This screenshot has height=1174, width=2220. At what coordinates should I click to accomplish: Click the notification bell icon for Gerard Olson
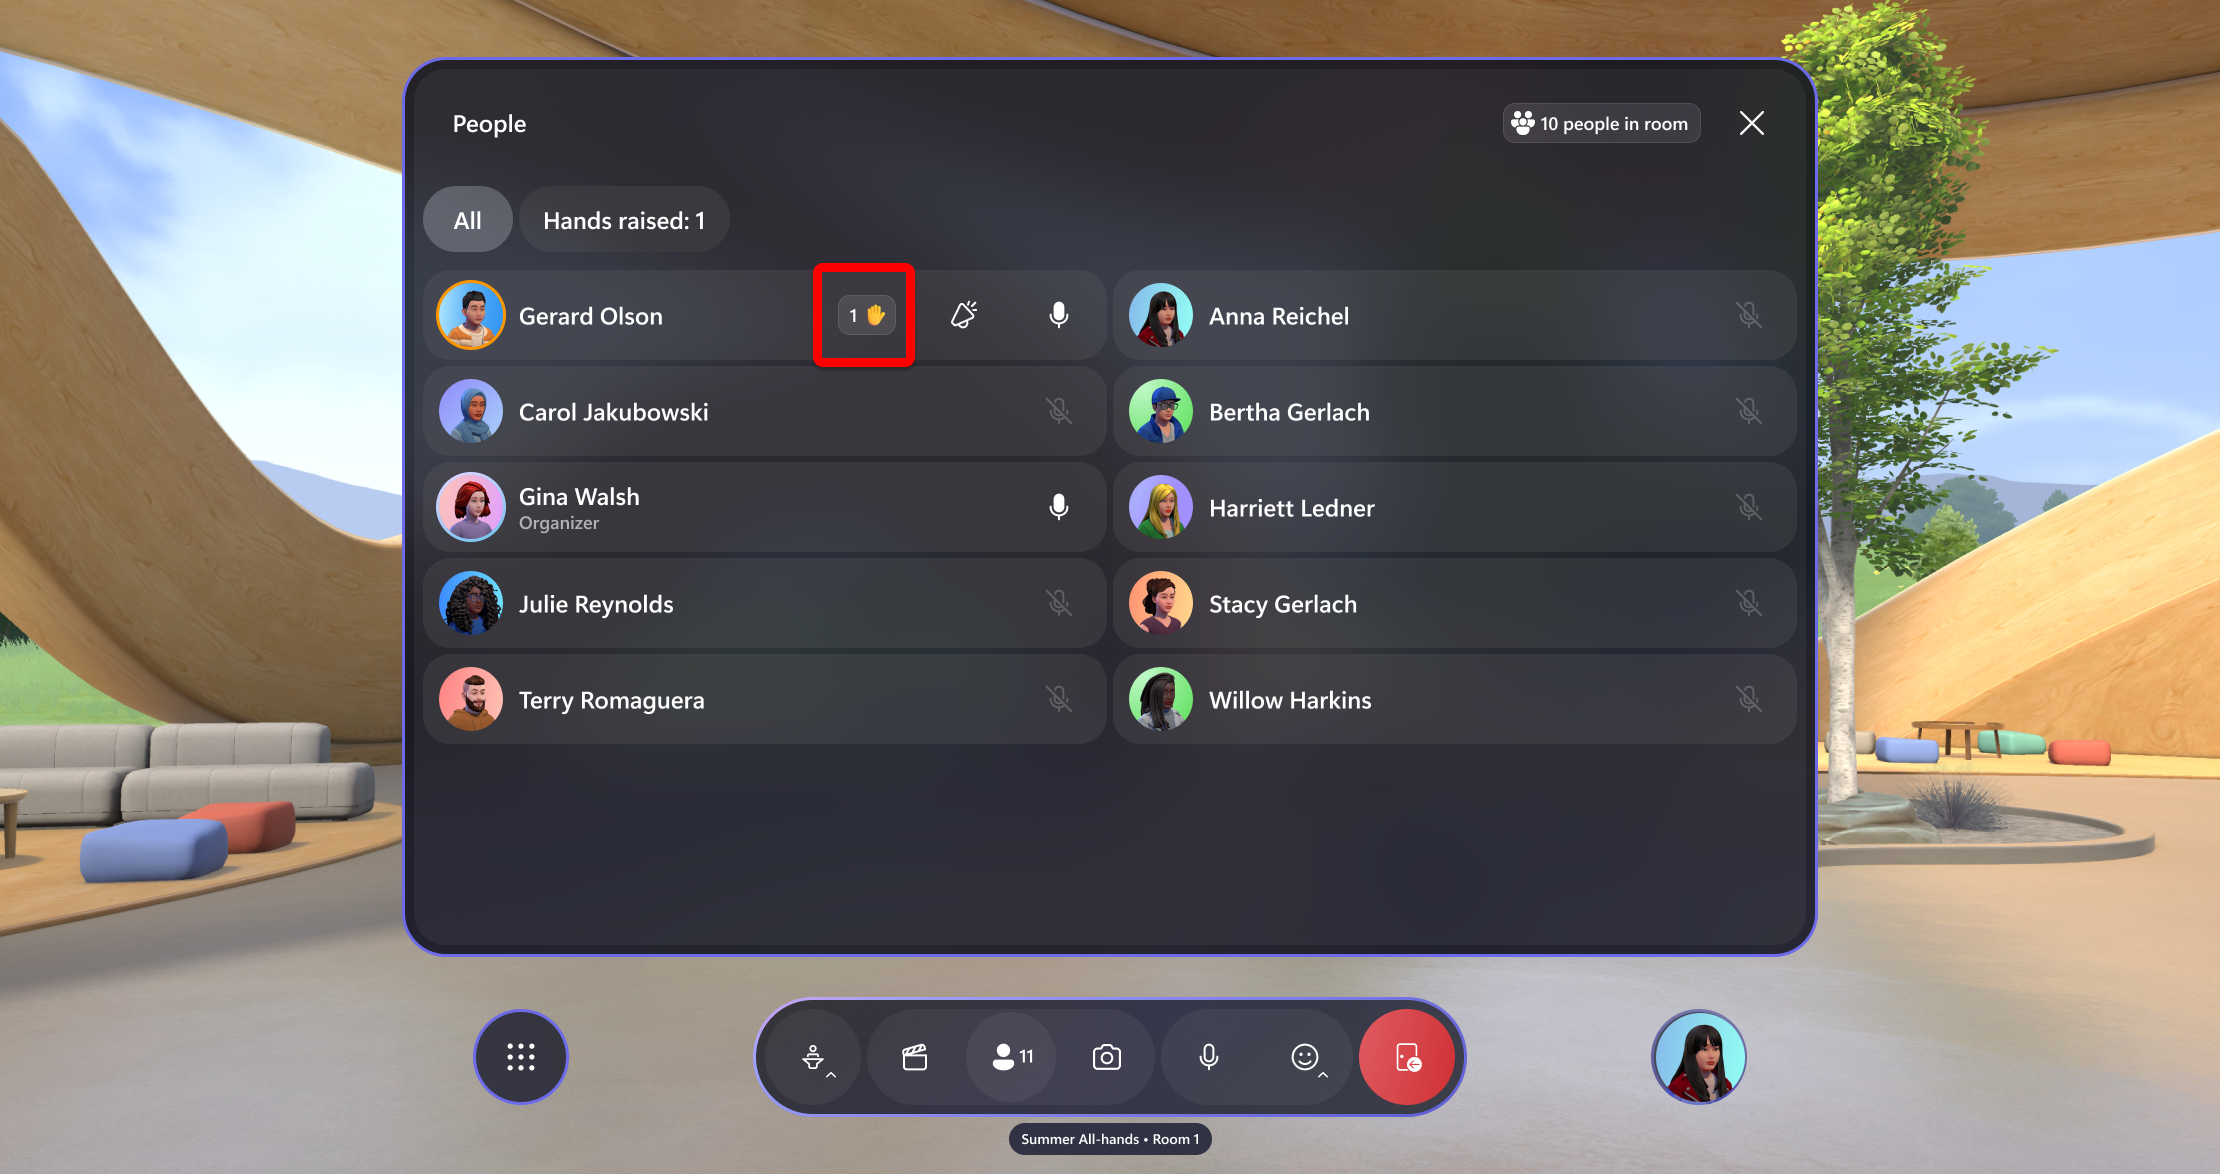point(965,314)
